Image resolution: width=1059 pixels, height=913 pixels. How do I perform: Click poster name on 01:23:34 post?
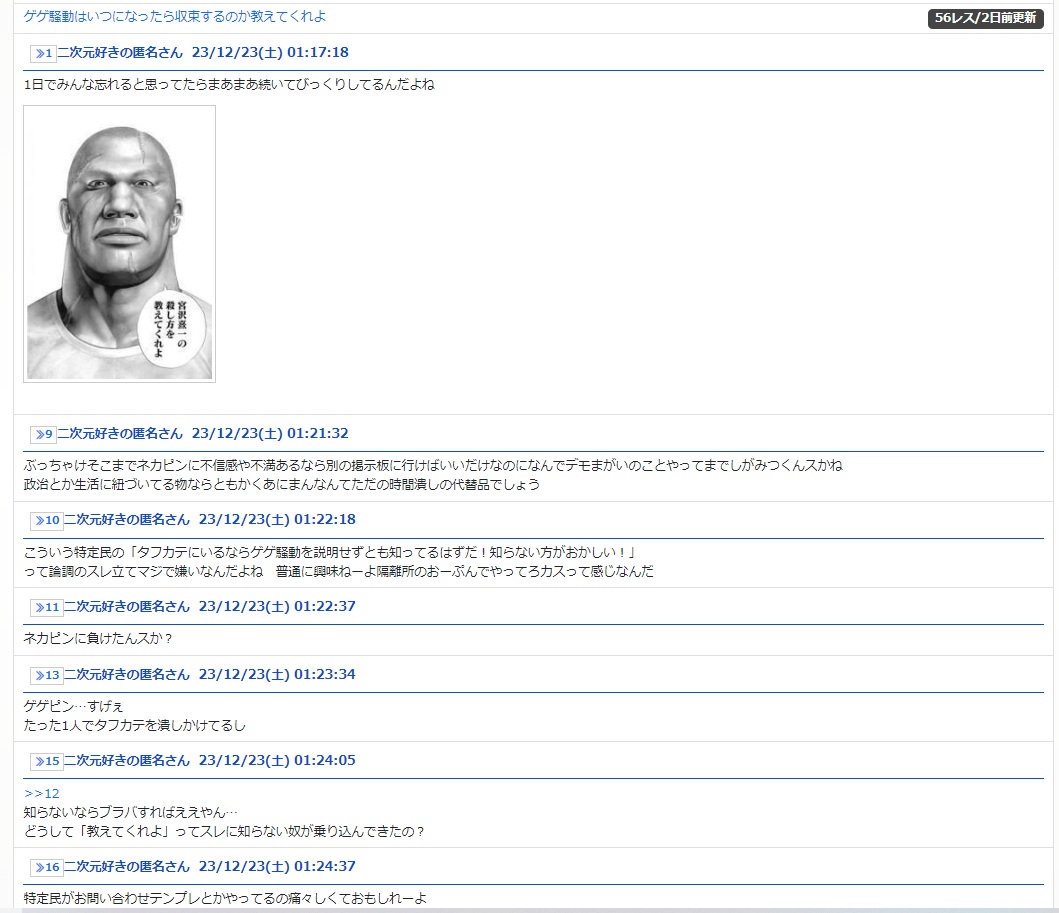(x=127, y=675)
